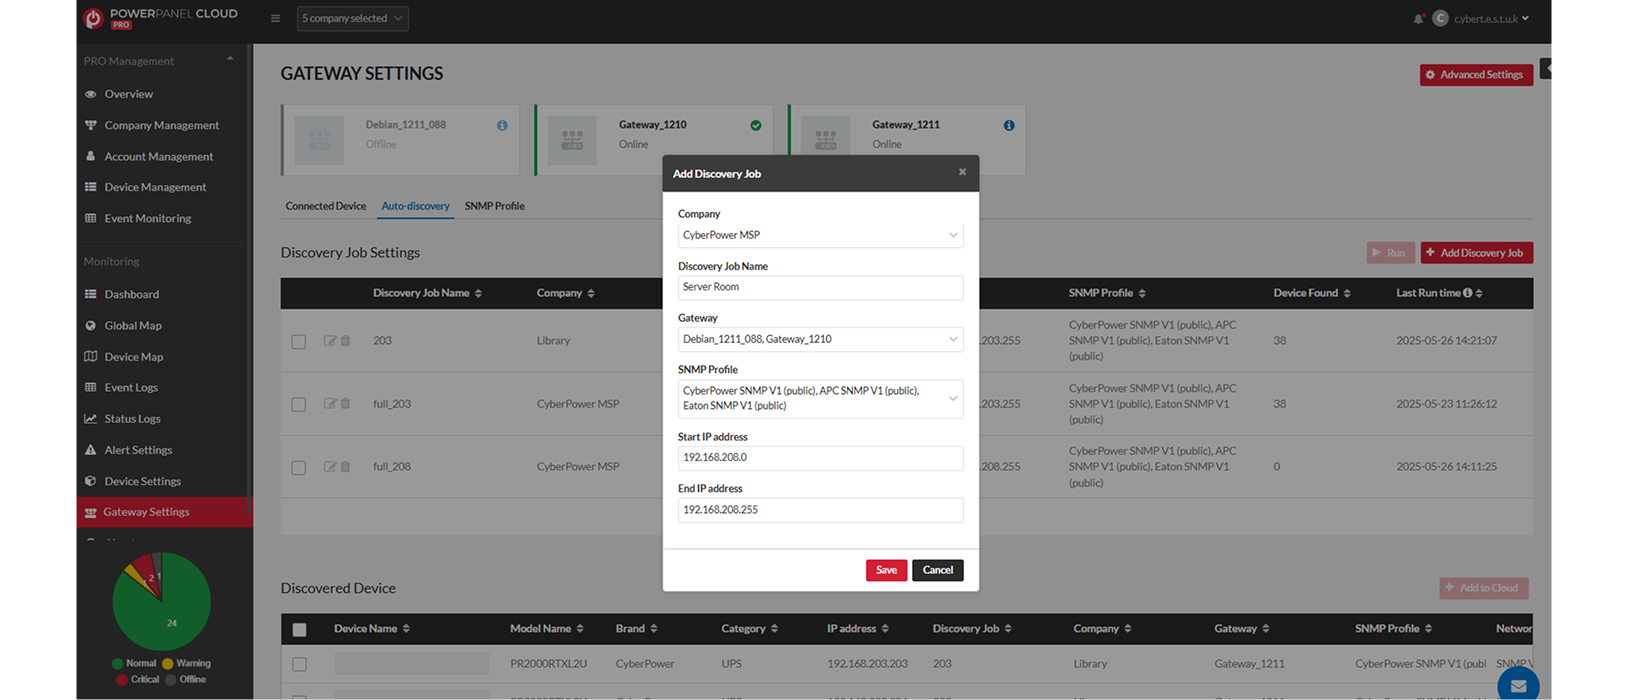Click the trash icon for job full_208
Viewport: 1628px width, 700px height.
(345, 466)
